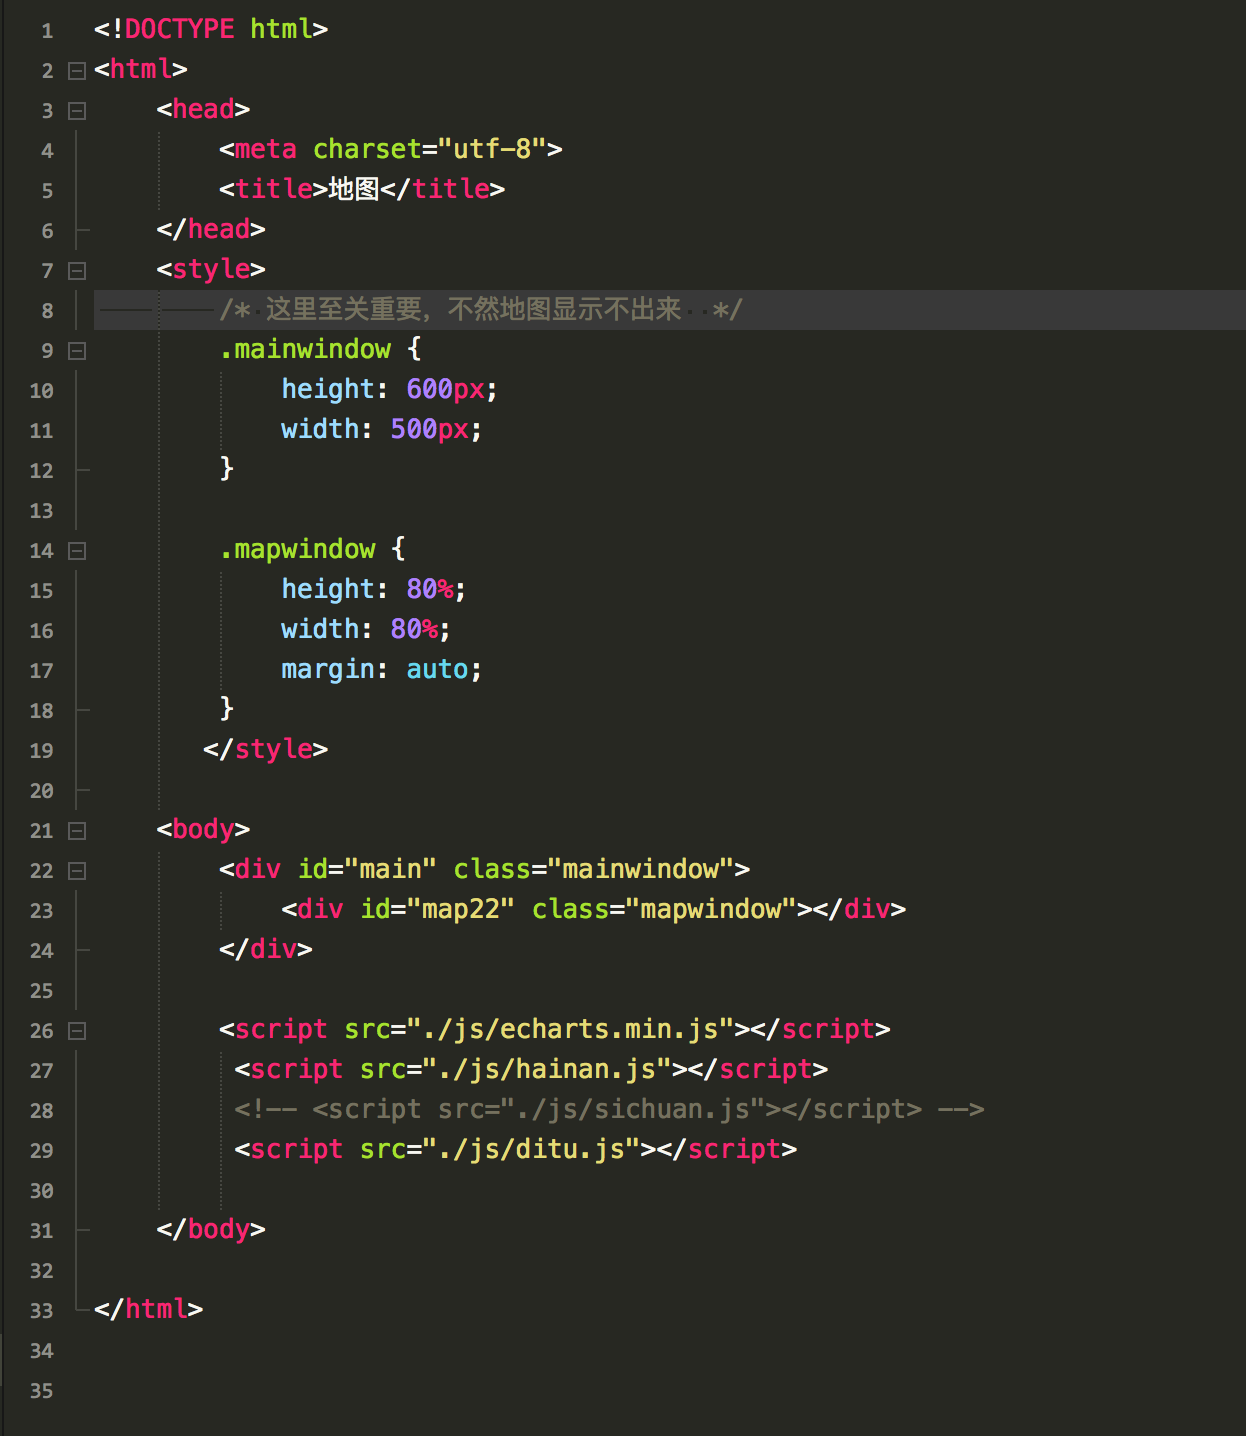1246x1436 pixels.
Task: Click the margin property name
Action: [328, 669]
